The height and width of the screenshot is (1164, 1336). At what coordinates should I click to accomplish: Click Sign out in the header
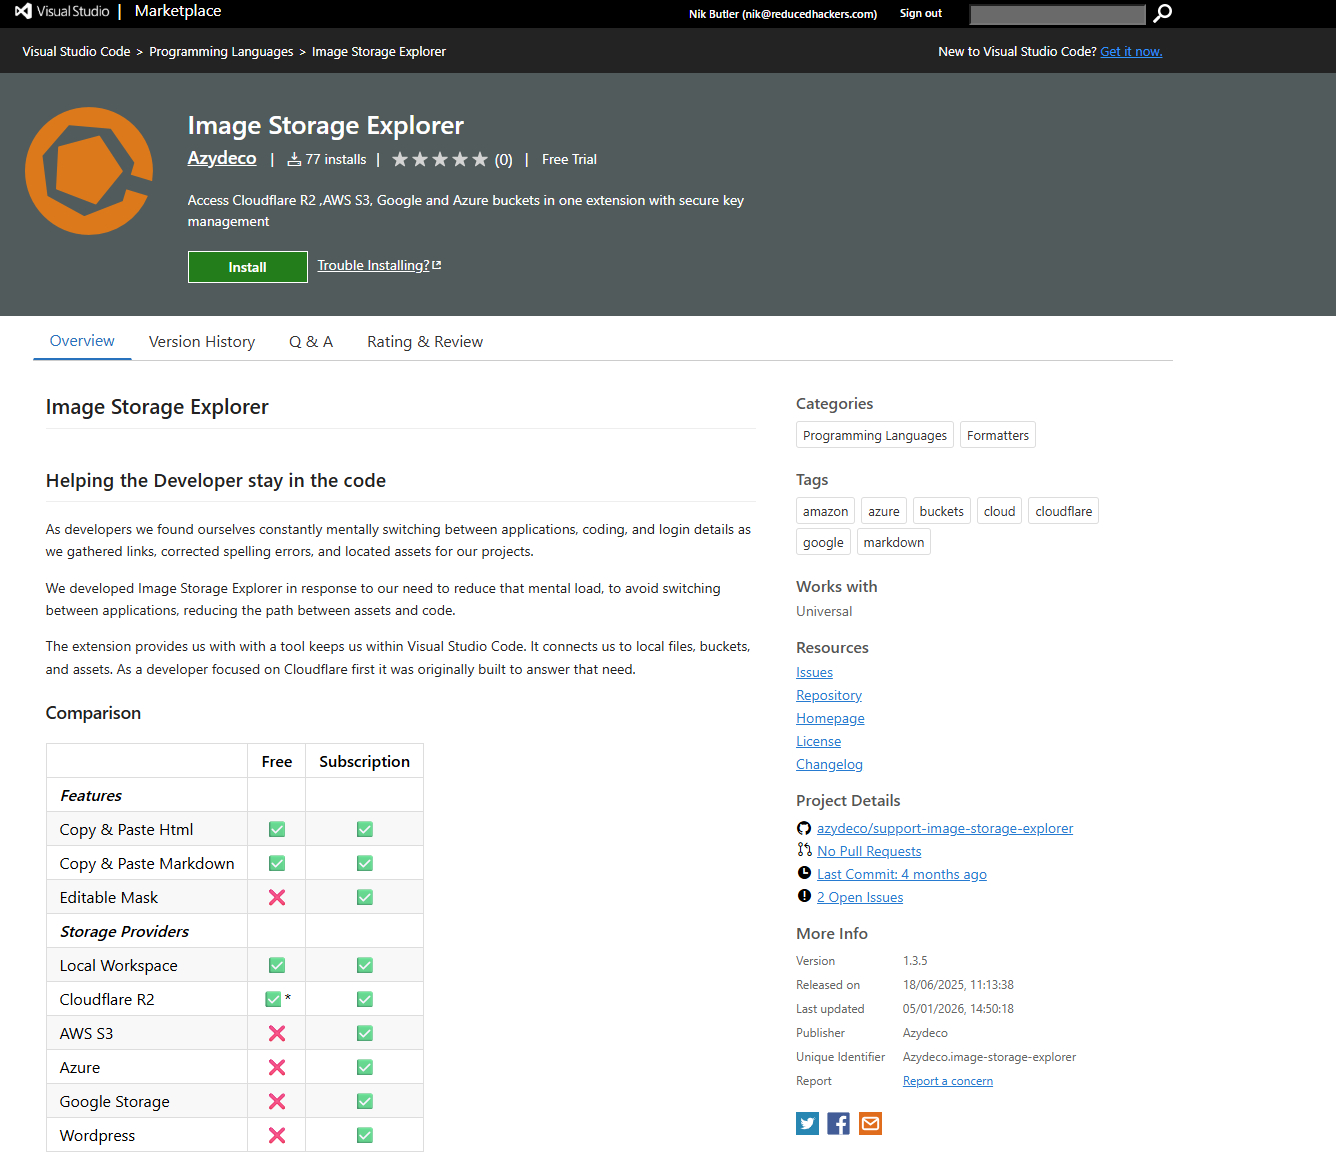pos(920,13)
